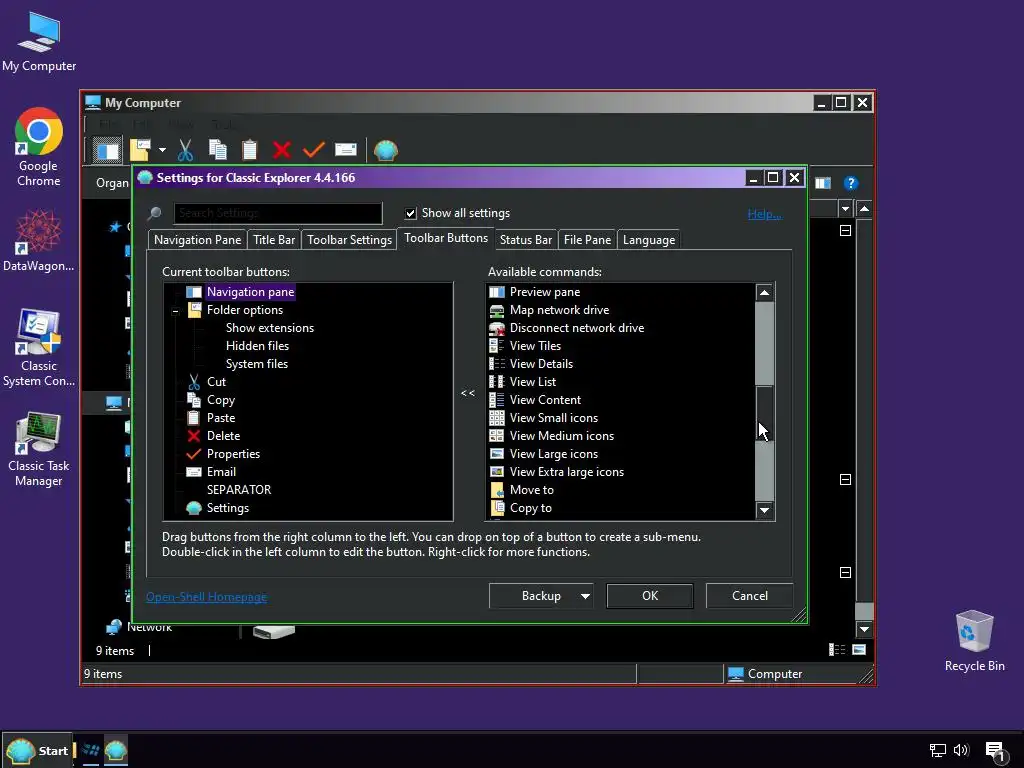Select SEPARATOR entry in current buttons
Image resolution: width=1024 pixels, height=768 pixels.
click(239, 490)
